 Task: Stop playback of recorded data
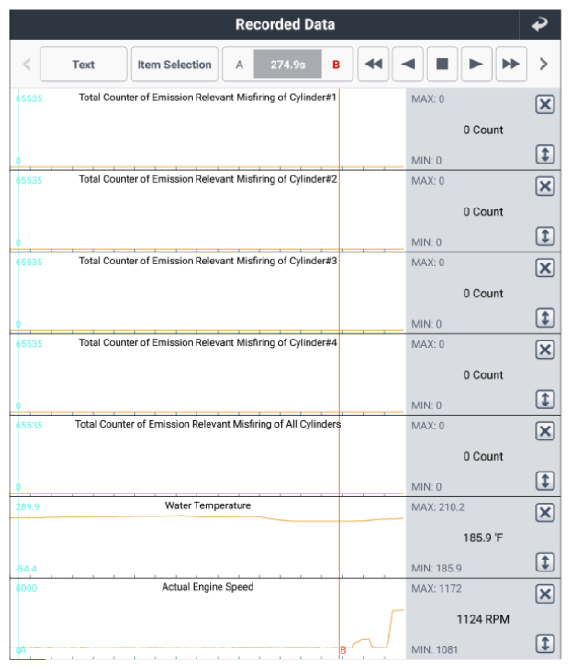[x=442, y=64]
